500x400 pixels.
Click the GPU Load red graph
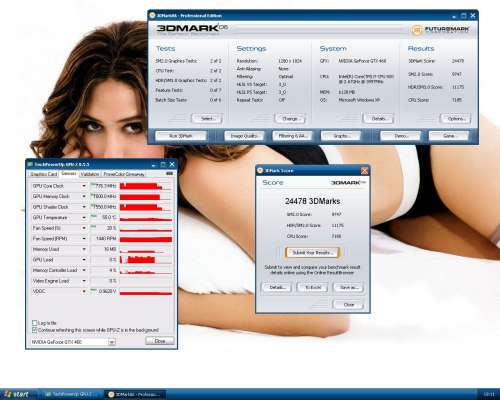146,260
